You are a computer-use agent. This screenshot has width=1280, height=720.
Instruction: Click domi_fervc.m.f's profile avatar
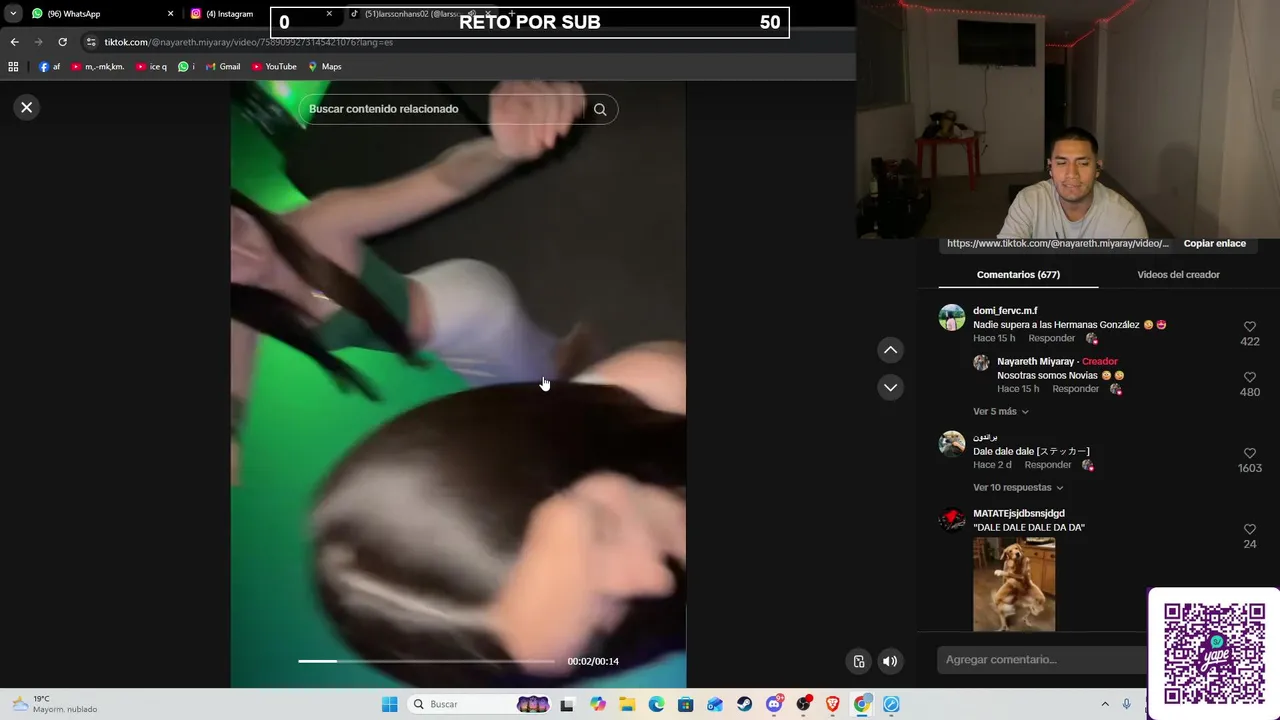[x=952, y=318]
